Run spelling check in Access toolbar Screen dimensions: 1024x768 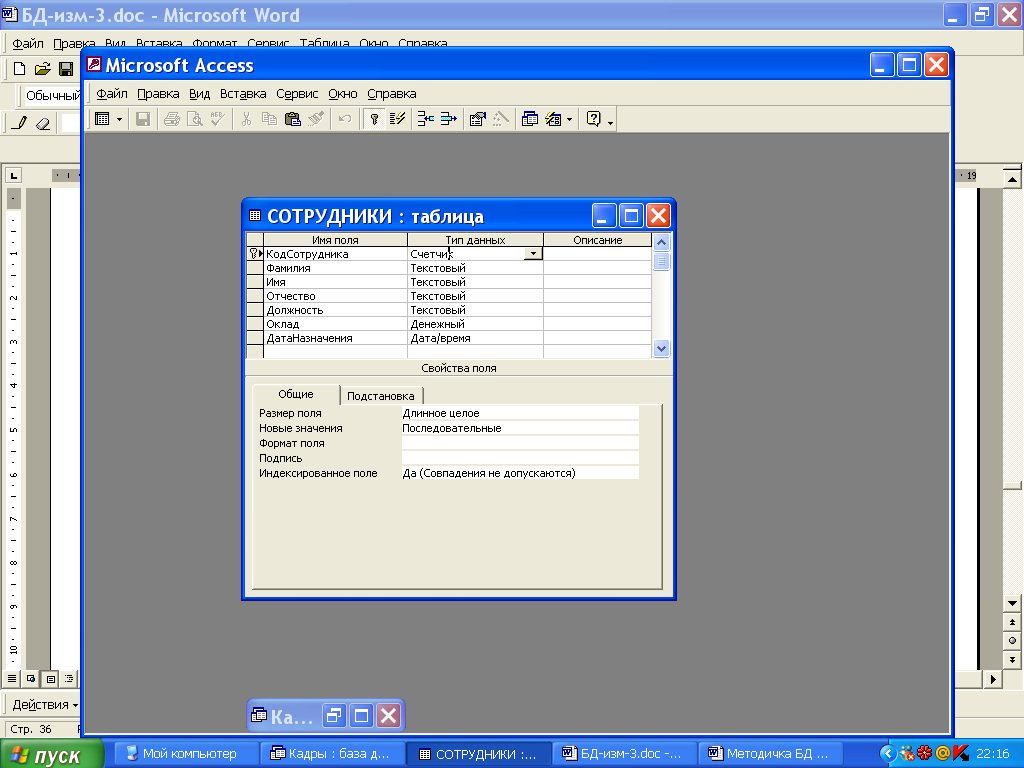(217, 119)
